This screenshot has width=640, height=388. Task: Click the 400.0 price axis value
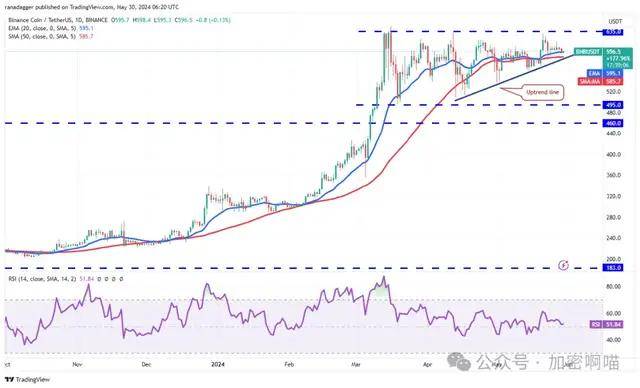[x=613, y=155]
